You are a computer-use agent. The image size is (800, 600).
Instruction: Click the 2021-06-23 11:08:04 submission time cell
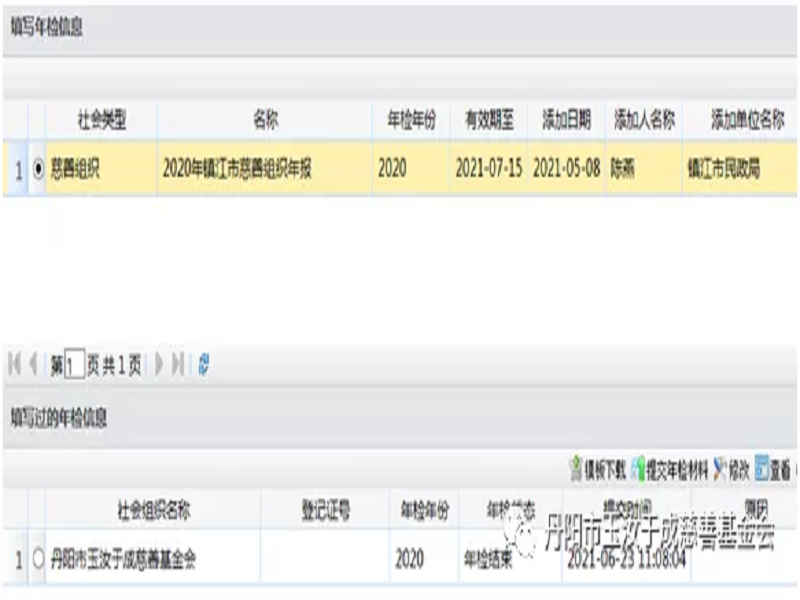(x=627, y=559)
